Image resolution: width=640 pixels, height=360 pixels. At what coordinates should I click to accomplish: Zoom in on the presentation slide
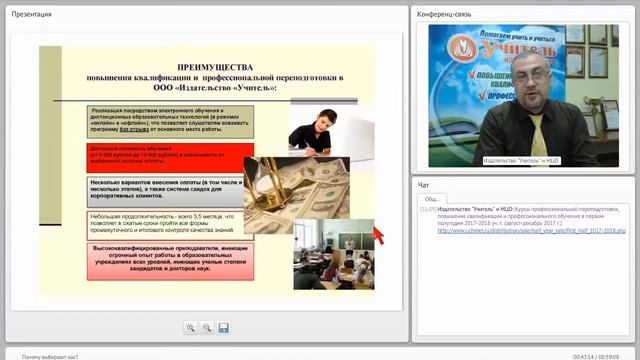(190, 328)
